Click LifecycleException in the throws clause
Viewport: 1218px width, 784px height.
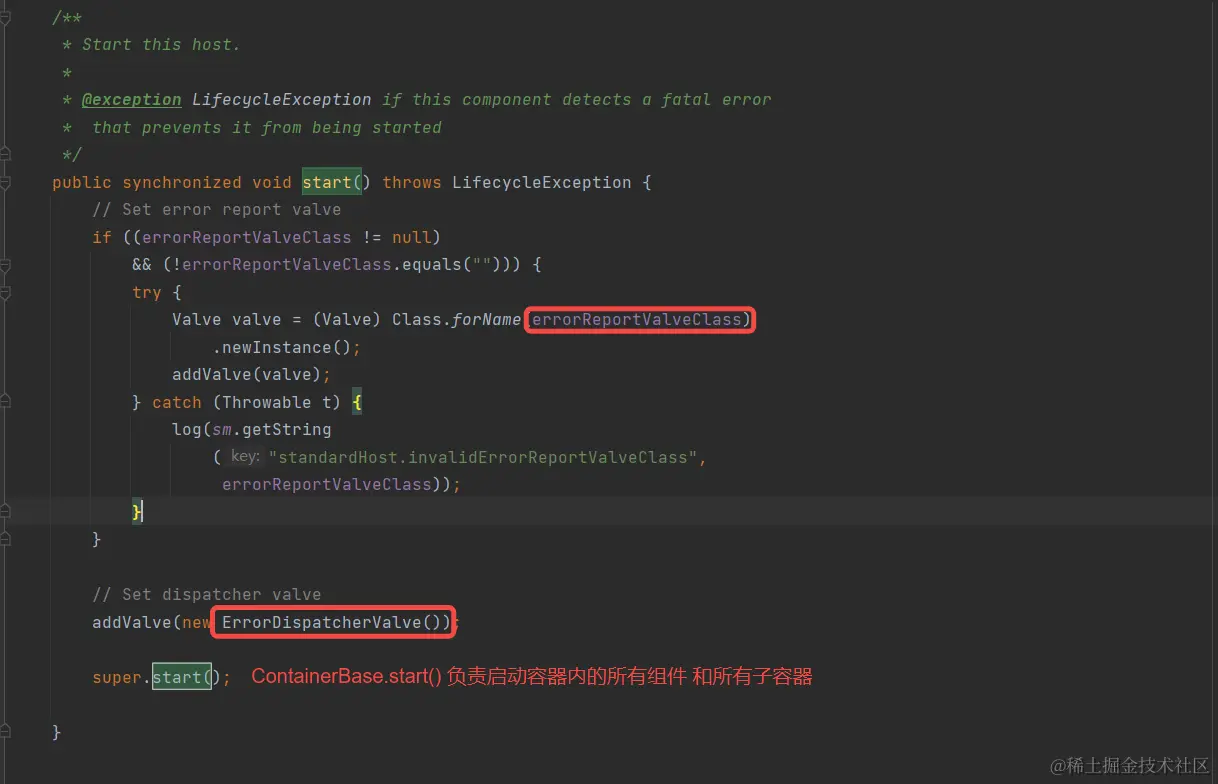541,183
